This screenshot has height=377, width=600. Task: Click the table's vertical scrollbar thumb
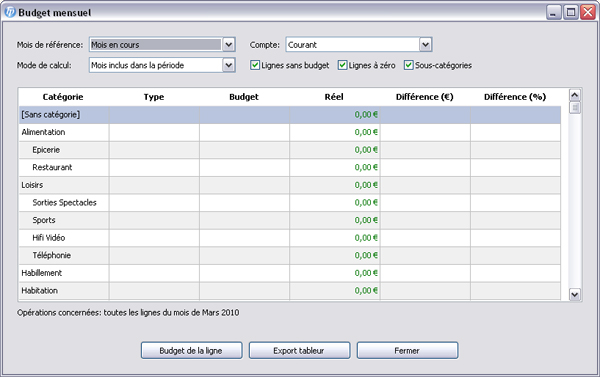(x=575, y=107)
